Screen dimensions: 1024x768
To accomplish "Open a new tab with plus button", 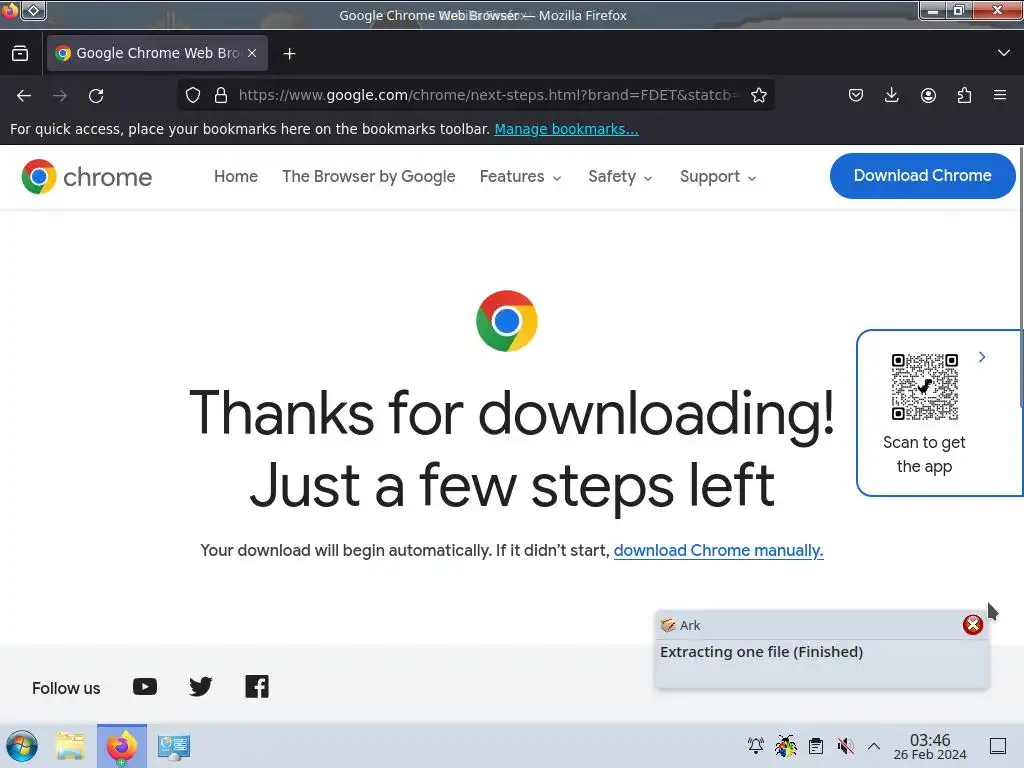I will pyautogui.click(x=289, y=54).
